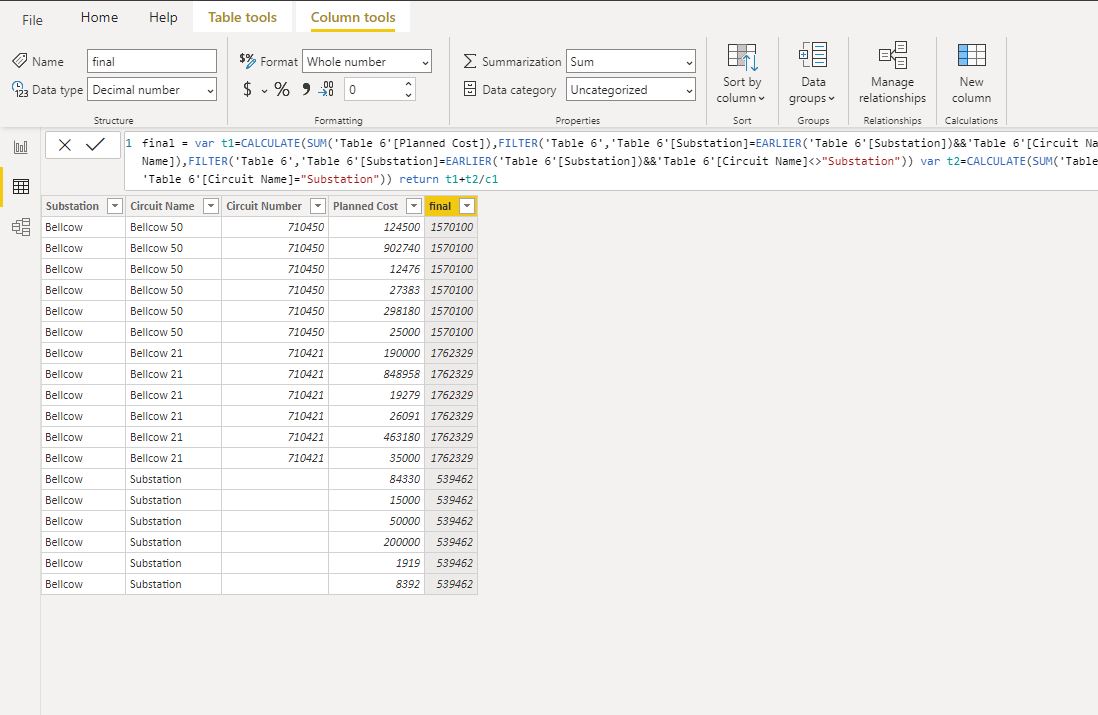
Task: Click the Summarization sigma icon
Action: coord(470,61)
